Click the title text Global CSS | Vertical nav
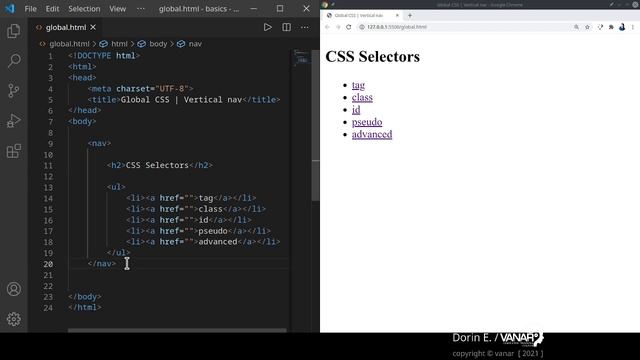 (x=181, y=100)
